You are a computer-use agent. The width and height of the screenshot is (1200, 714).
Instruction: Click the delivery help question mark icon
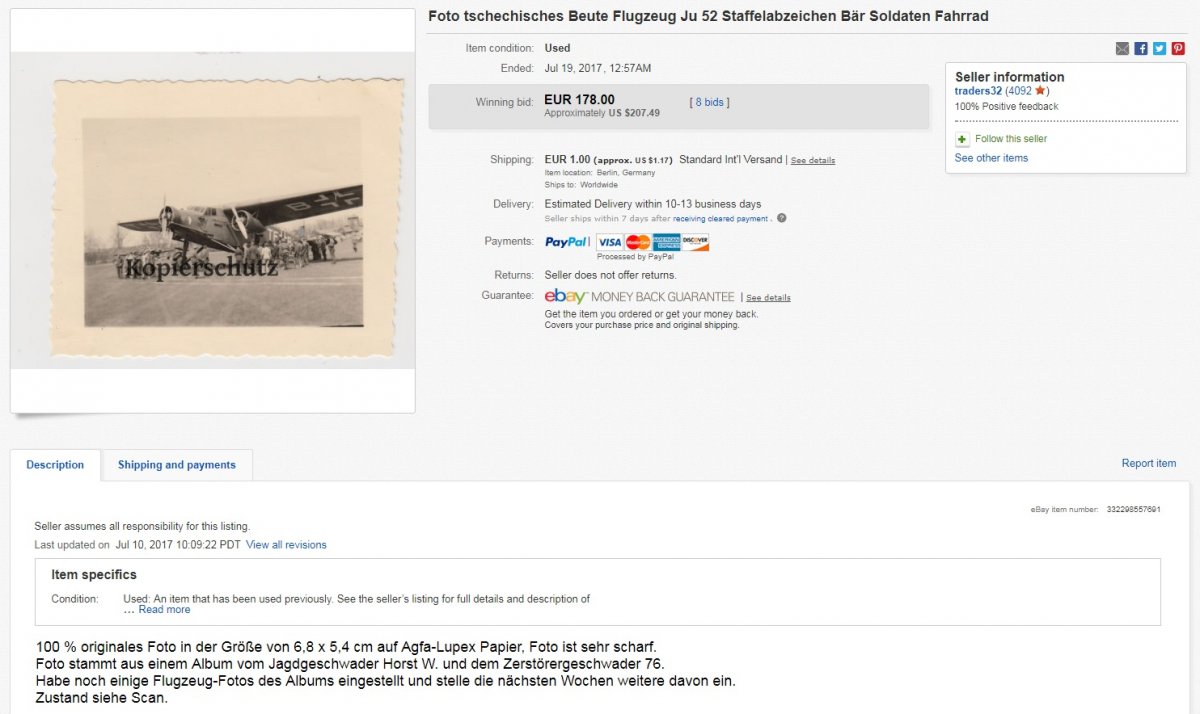(x=781, y=218)
